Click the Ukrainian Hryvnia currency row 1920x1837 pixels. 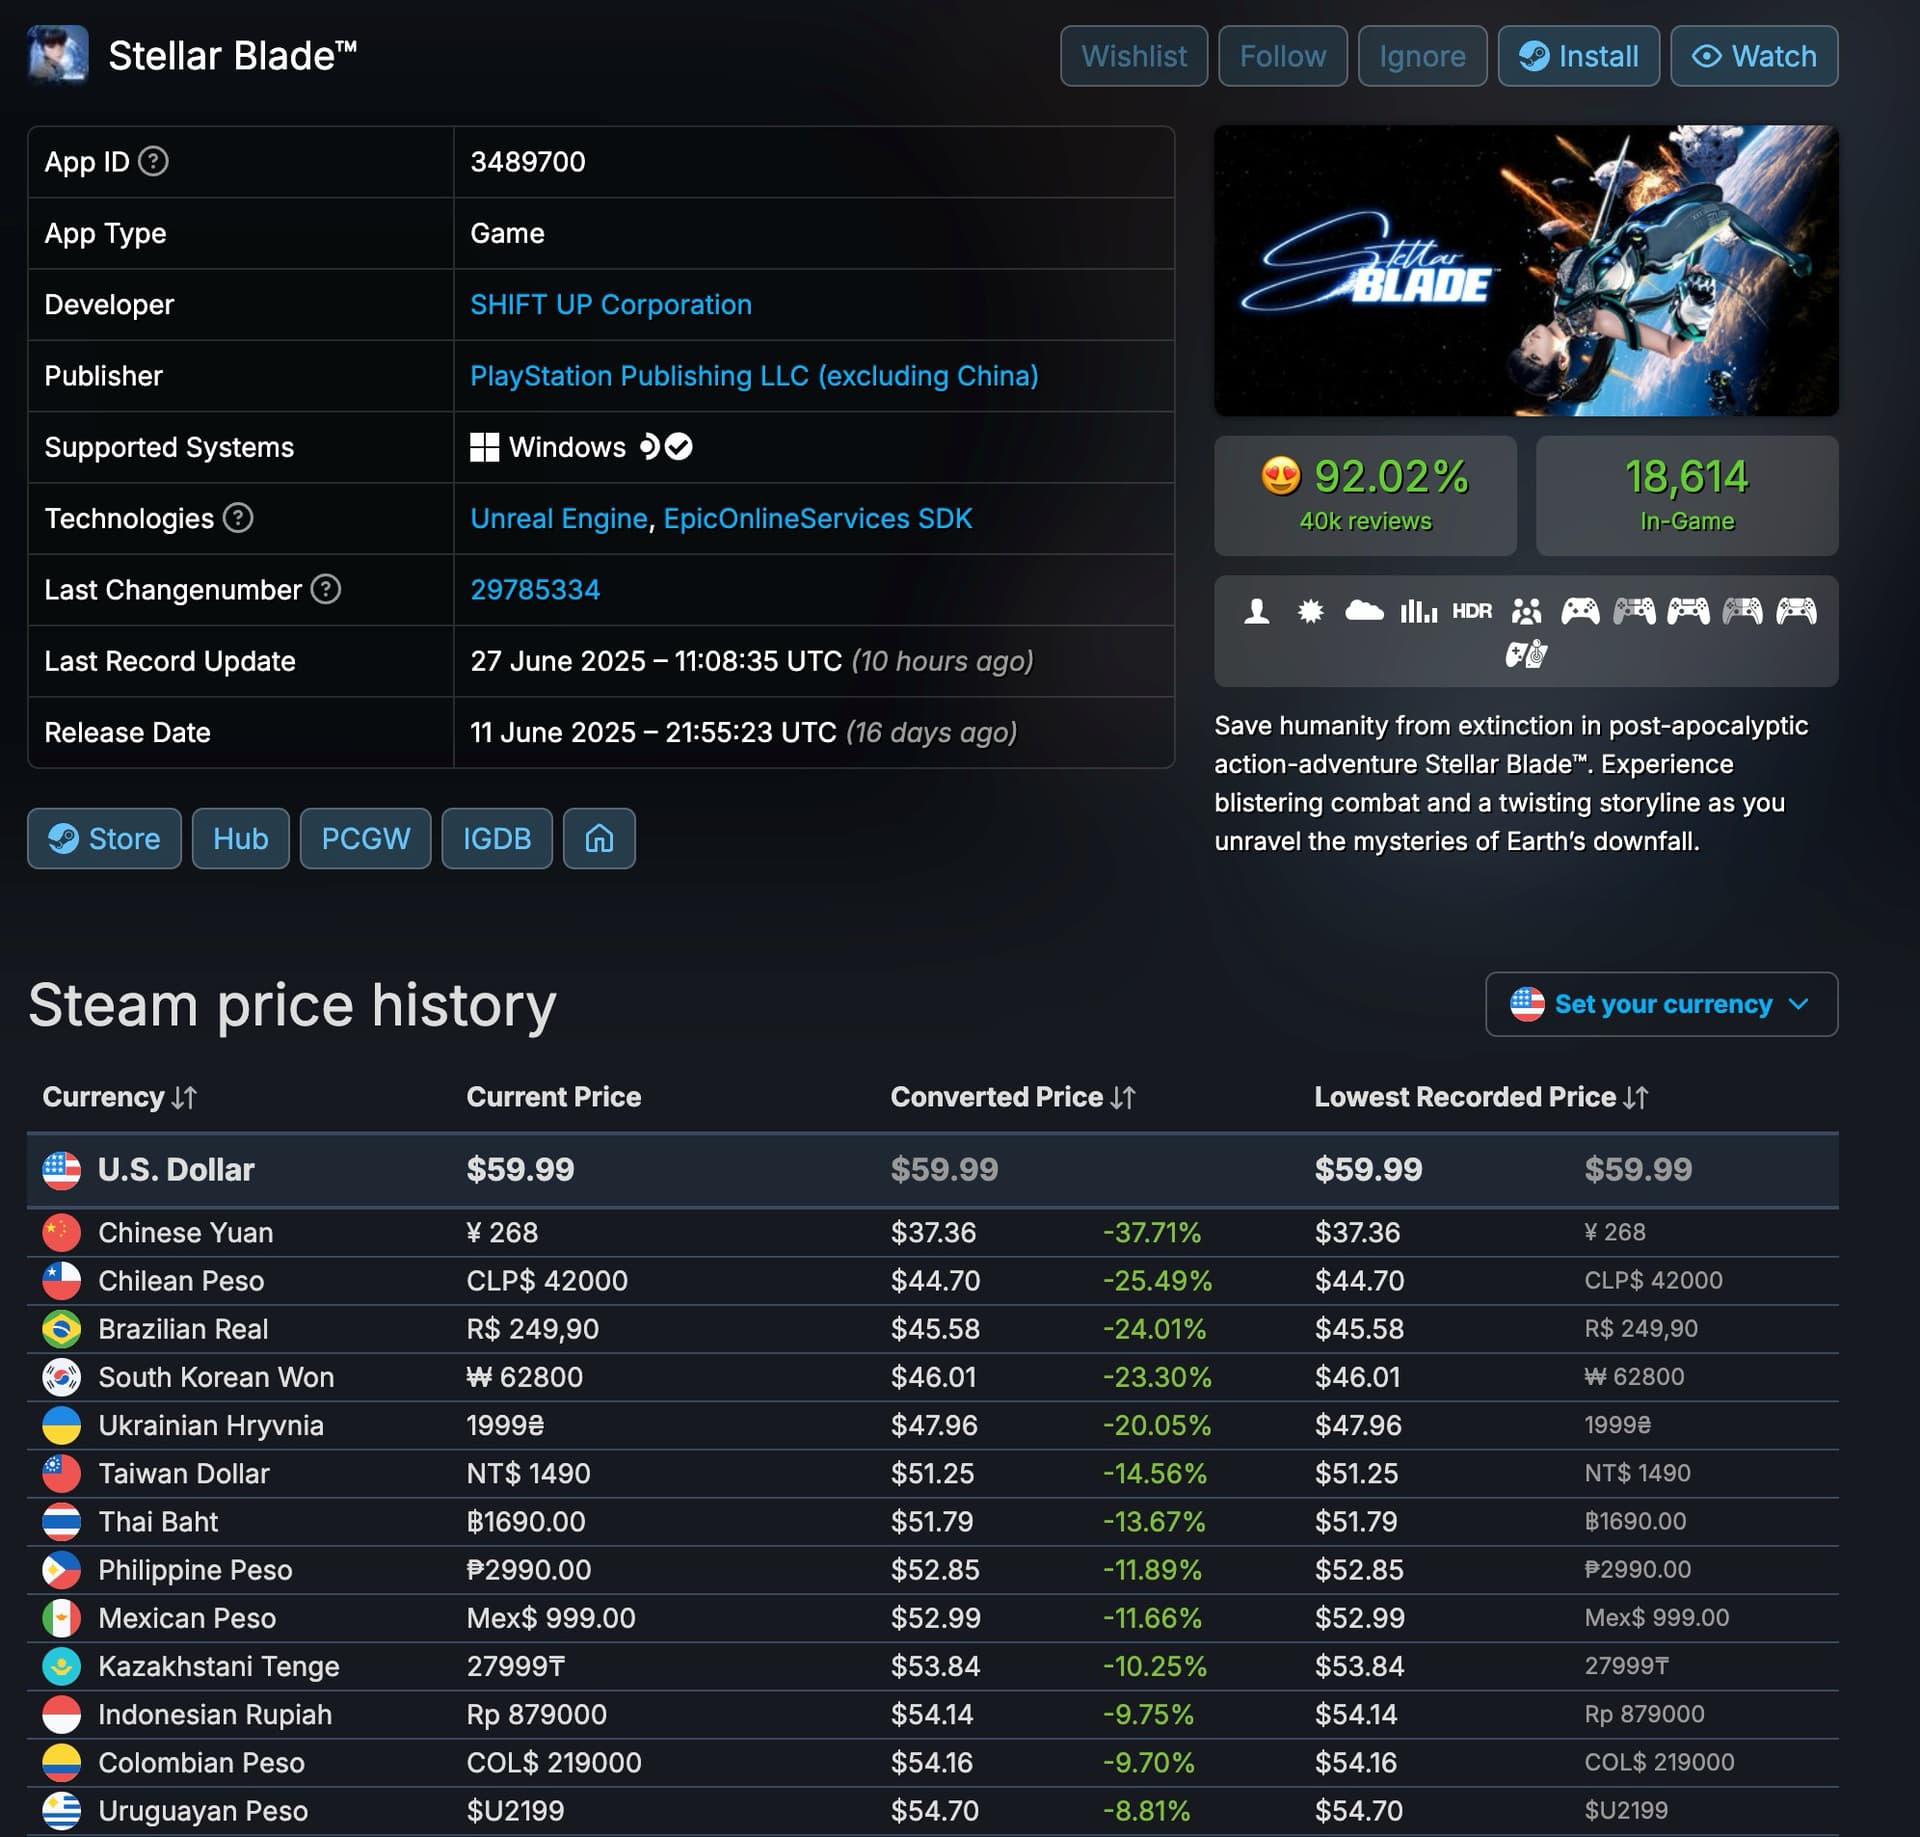(932, 1425)
